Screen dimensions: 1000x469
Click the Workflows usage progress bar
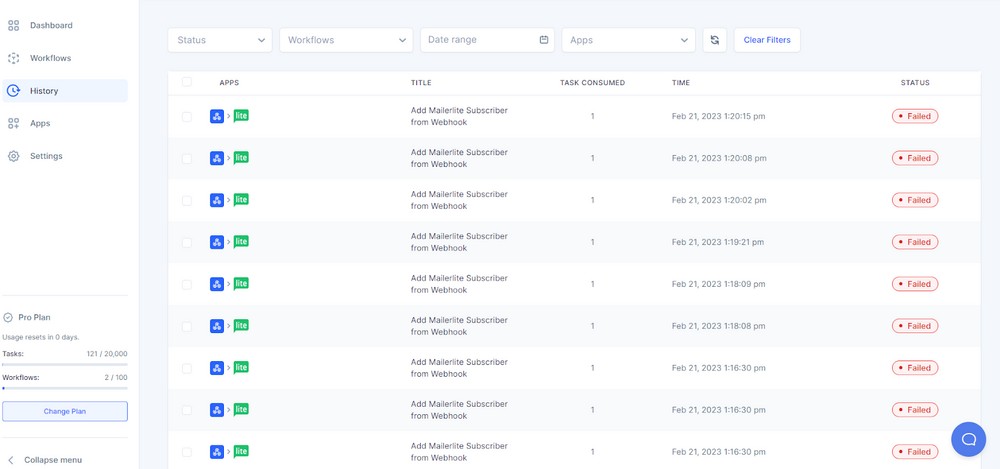click(x=65, y=388)
